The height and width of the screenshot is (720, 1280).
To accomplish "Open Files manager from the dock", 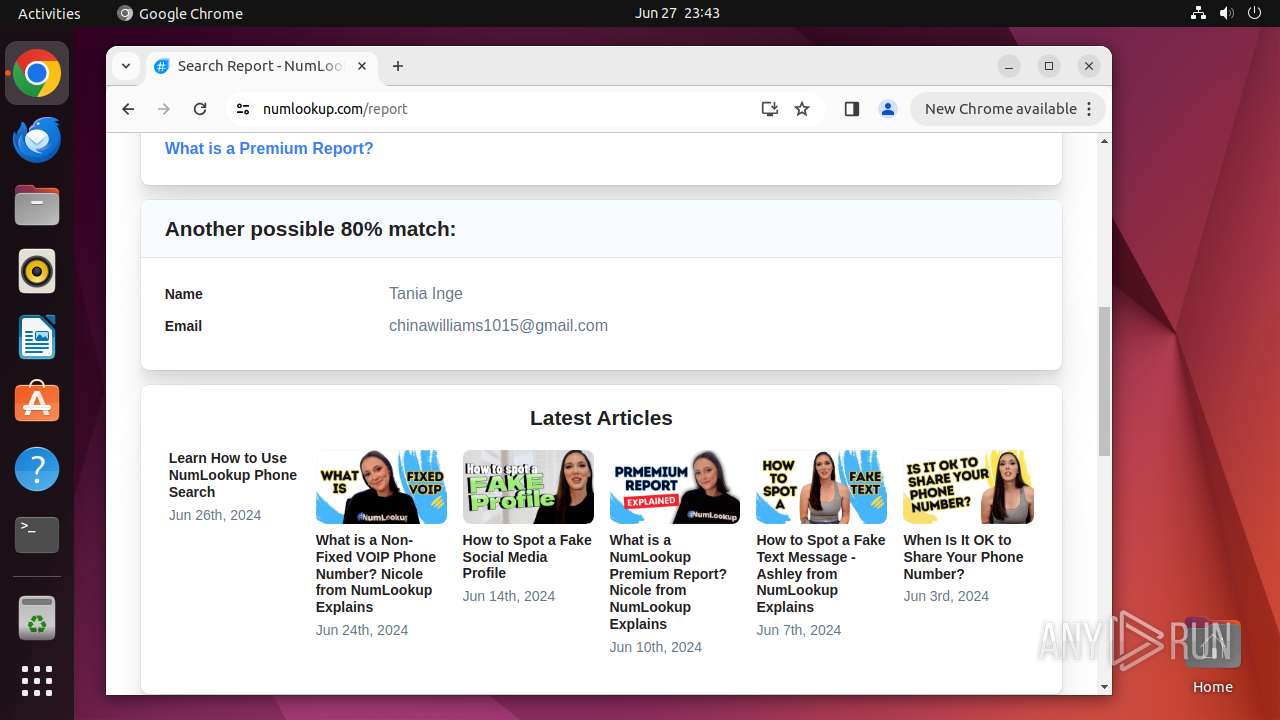I will [37, 206].
